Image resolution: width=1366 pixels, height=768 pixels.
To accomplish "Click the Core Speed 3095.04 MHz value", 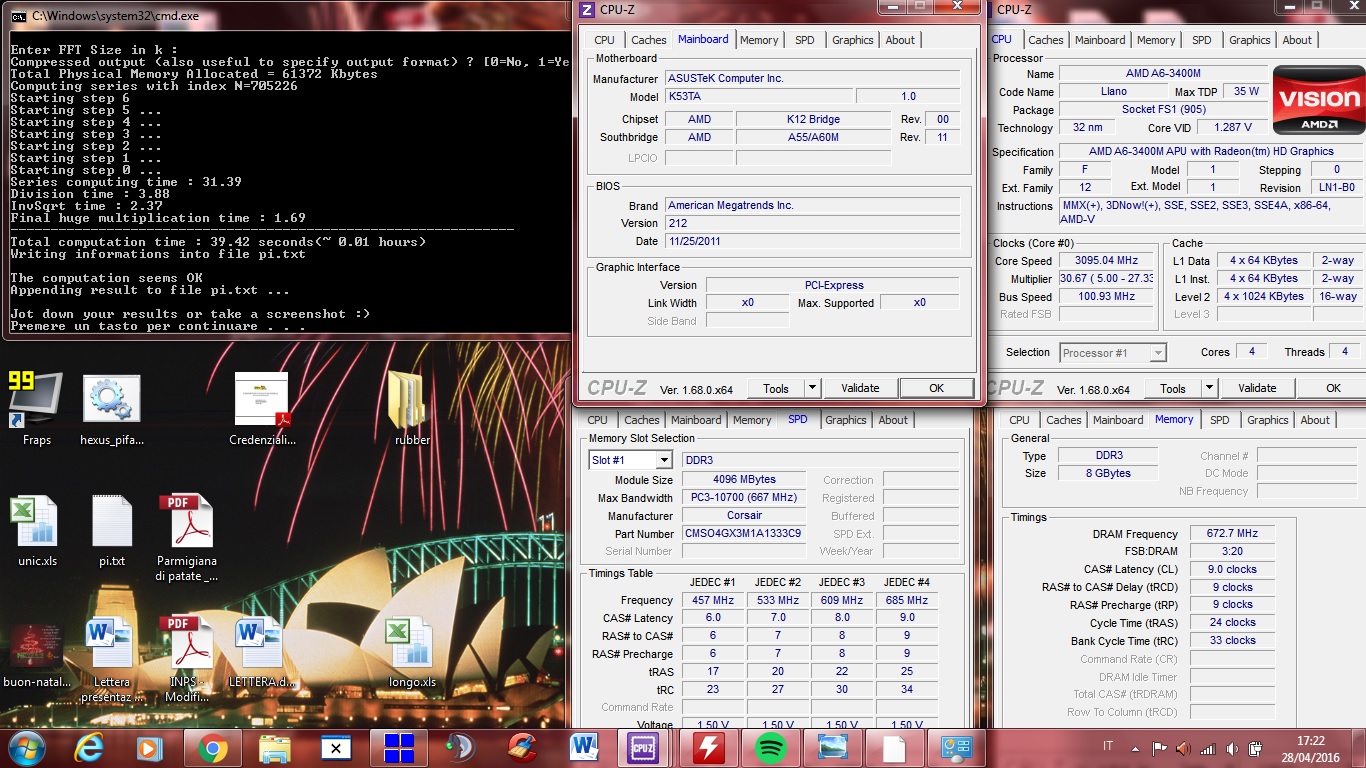I will click(1106, 261).
